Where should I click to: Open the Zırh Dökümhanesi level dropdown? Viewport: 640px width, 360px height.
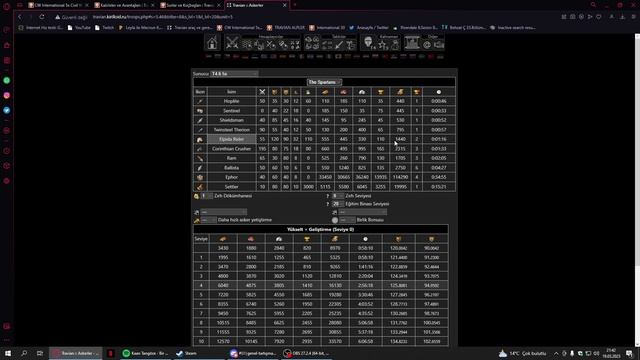[207, 196]
